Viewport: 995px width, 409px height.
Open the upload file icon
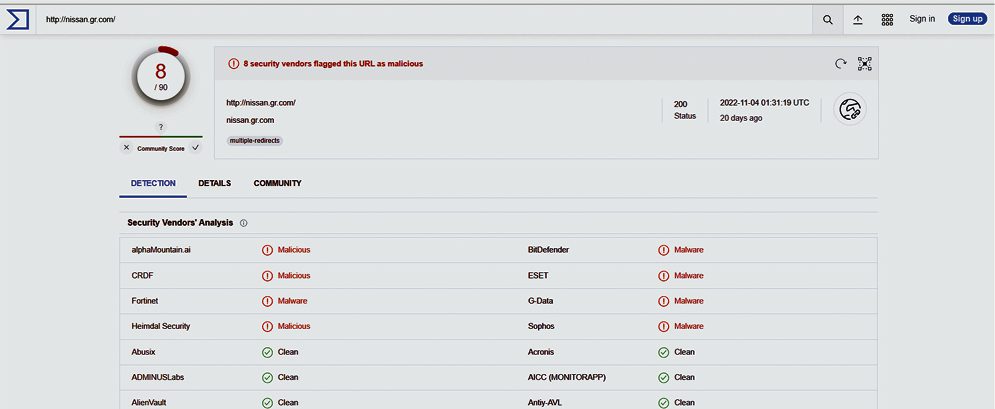coord(857,20)
